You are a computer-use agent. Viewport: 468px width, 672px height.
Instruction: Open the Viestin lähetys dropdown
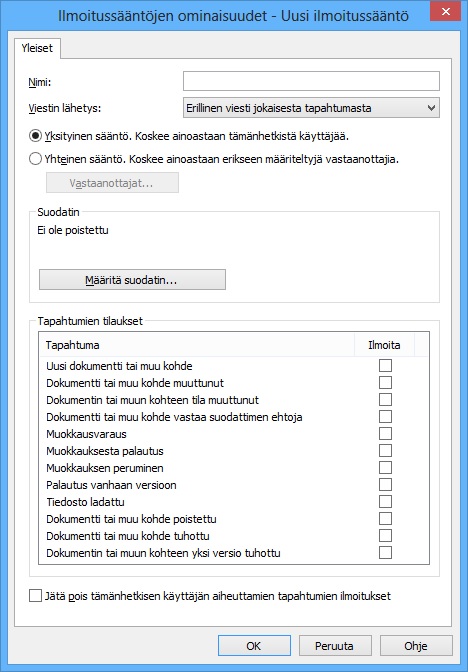click(x=311, y=108)
